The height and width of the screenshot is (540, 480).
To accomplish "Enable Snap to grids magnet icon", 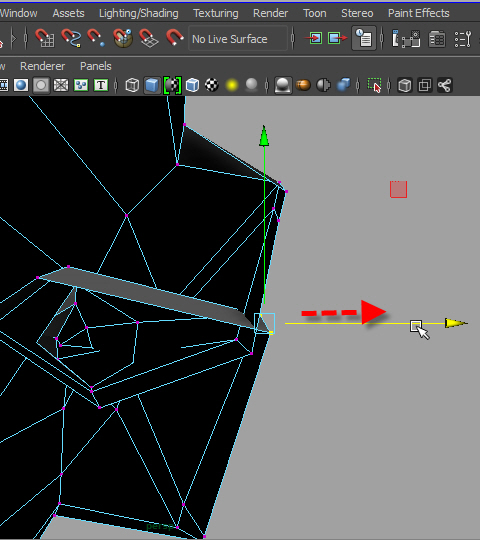I will coord(44,38).
